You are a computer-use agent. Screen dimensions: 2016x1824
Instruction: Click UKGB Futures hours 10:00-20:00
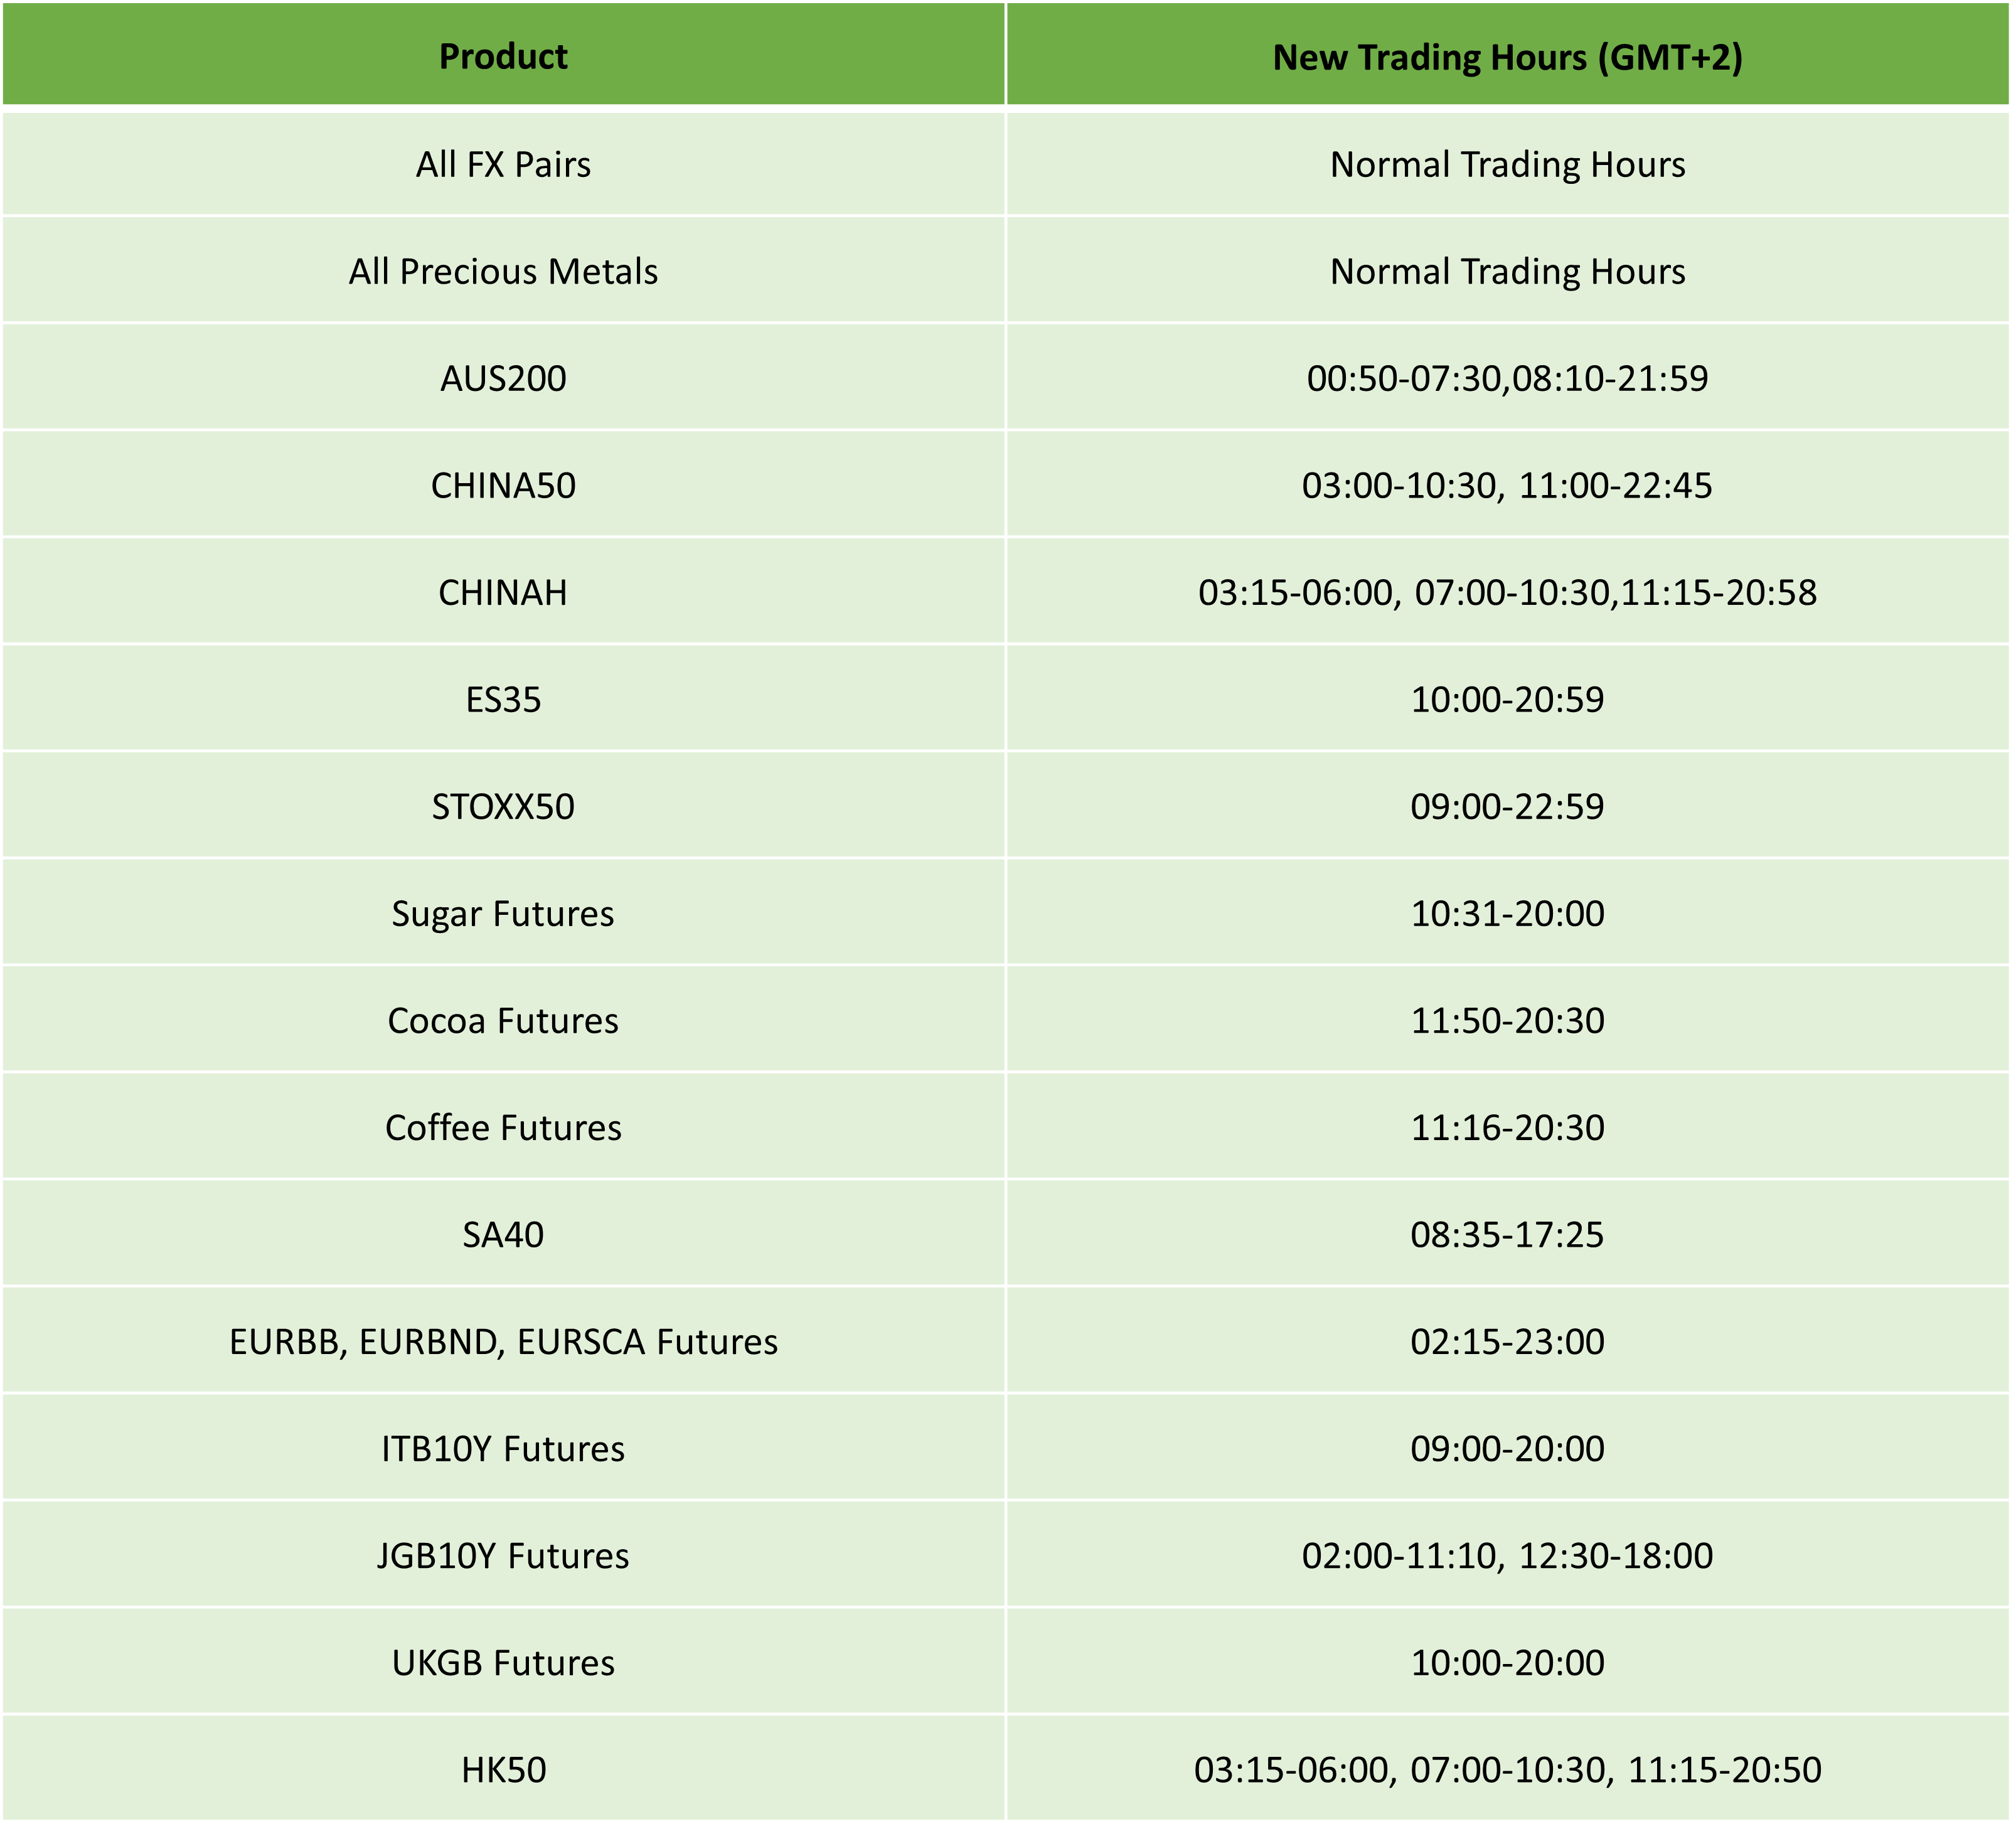1508,1662
